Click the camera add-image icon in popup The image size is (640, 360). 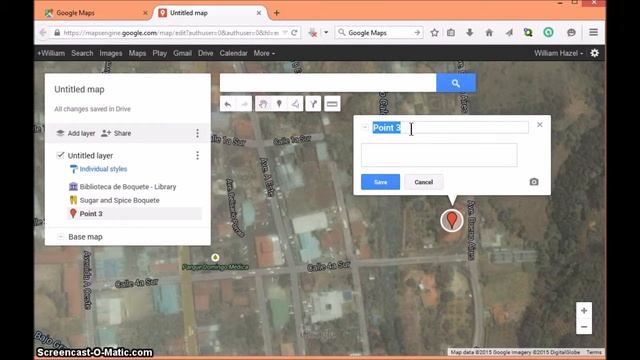pos(534,182)
